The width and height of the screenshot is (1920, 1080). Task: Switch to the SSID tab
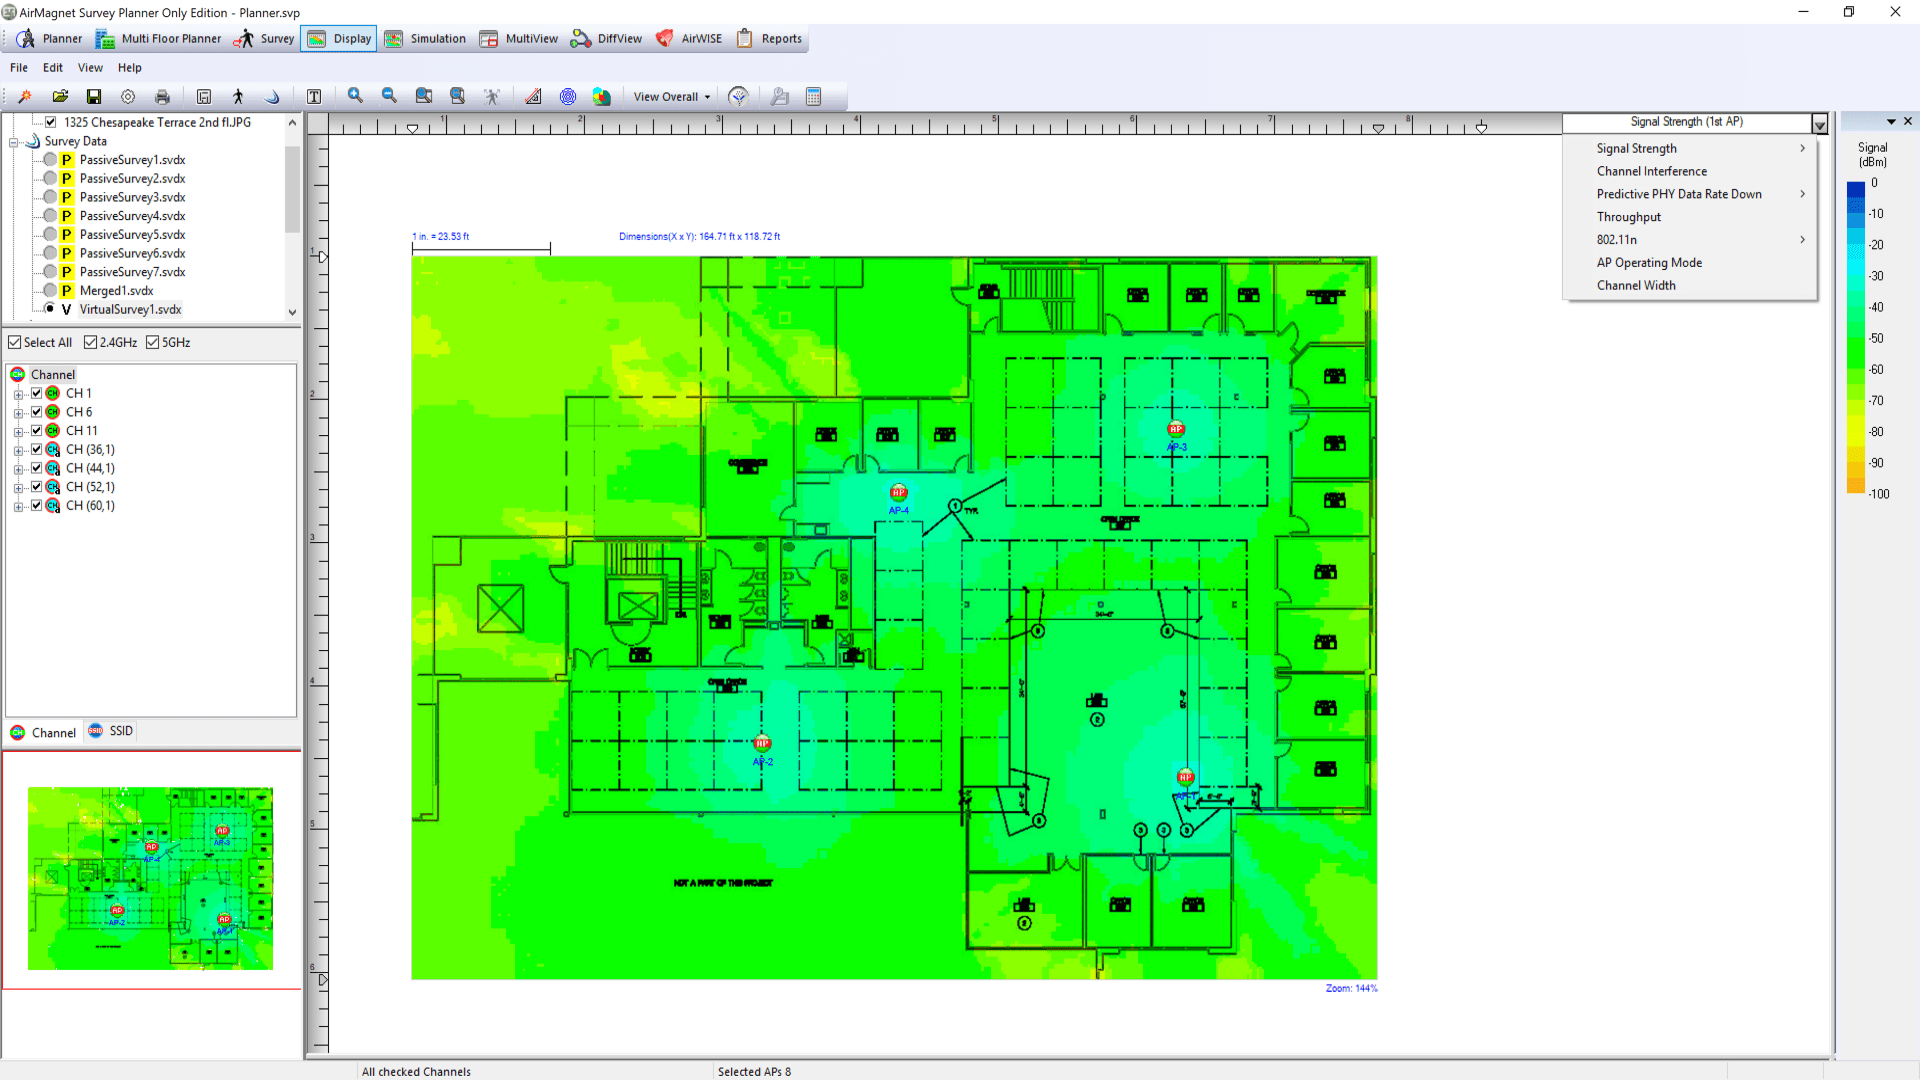pos(110,731)
